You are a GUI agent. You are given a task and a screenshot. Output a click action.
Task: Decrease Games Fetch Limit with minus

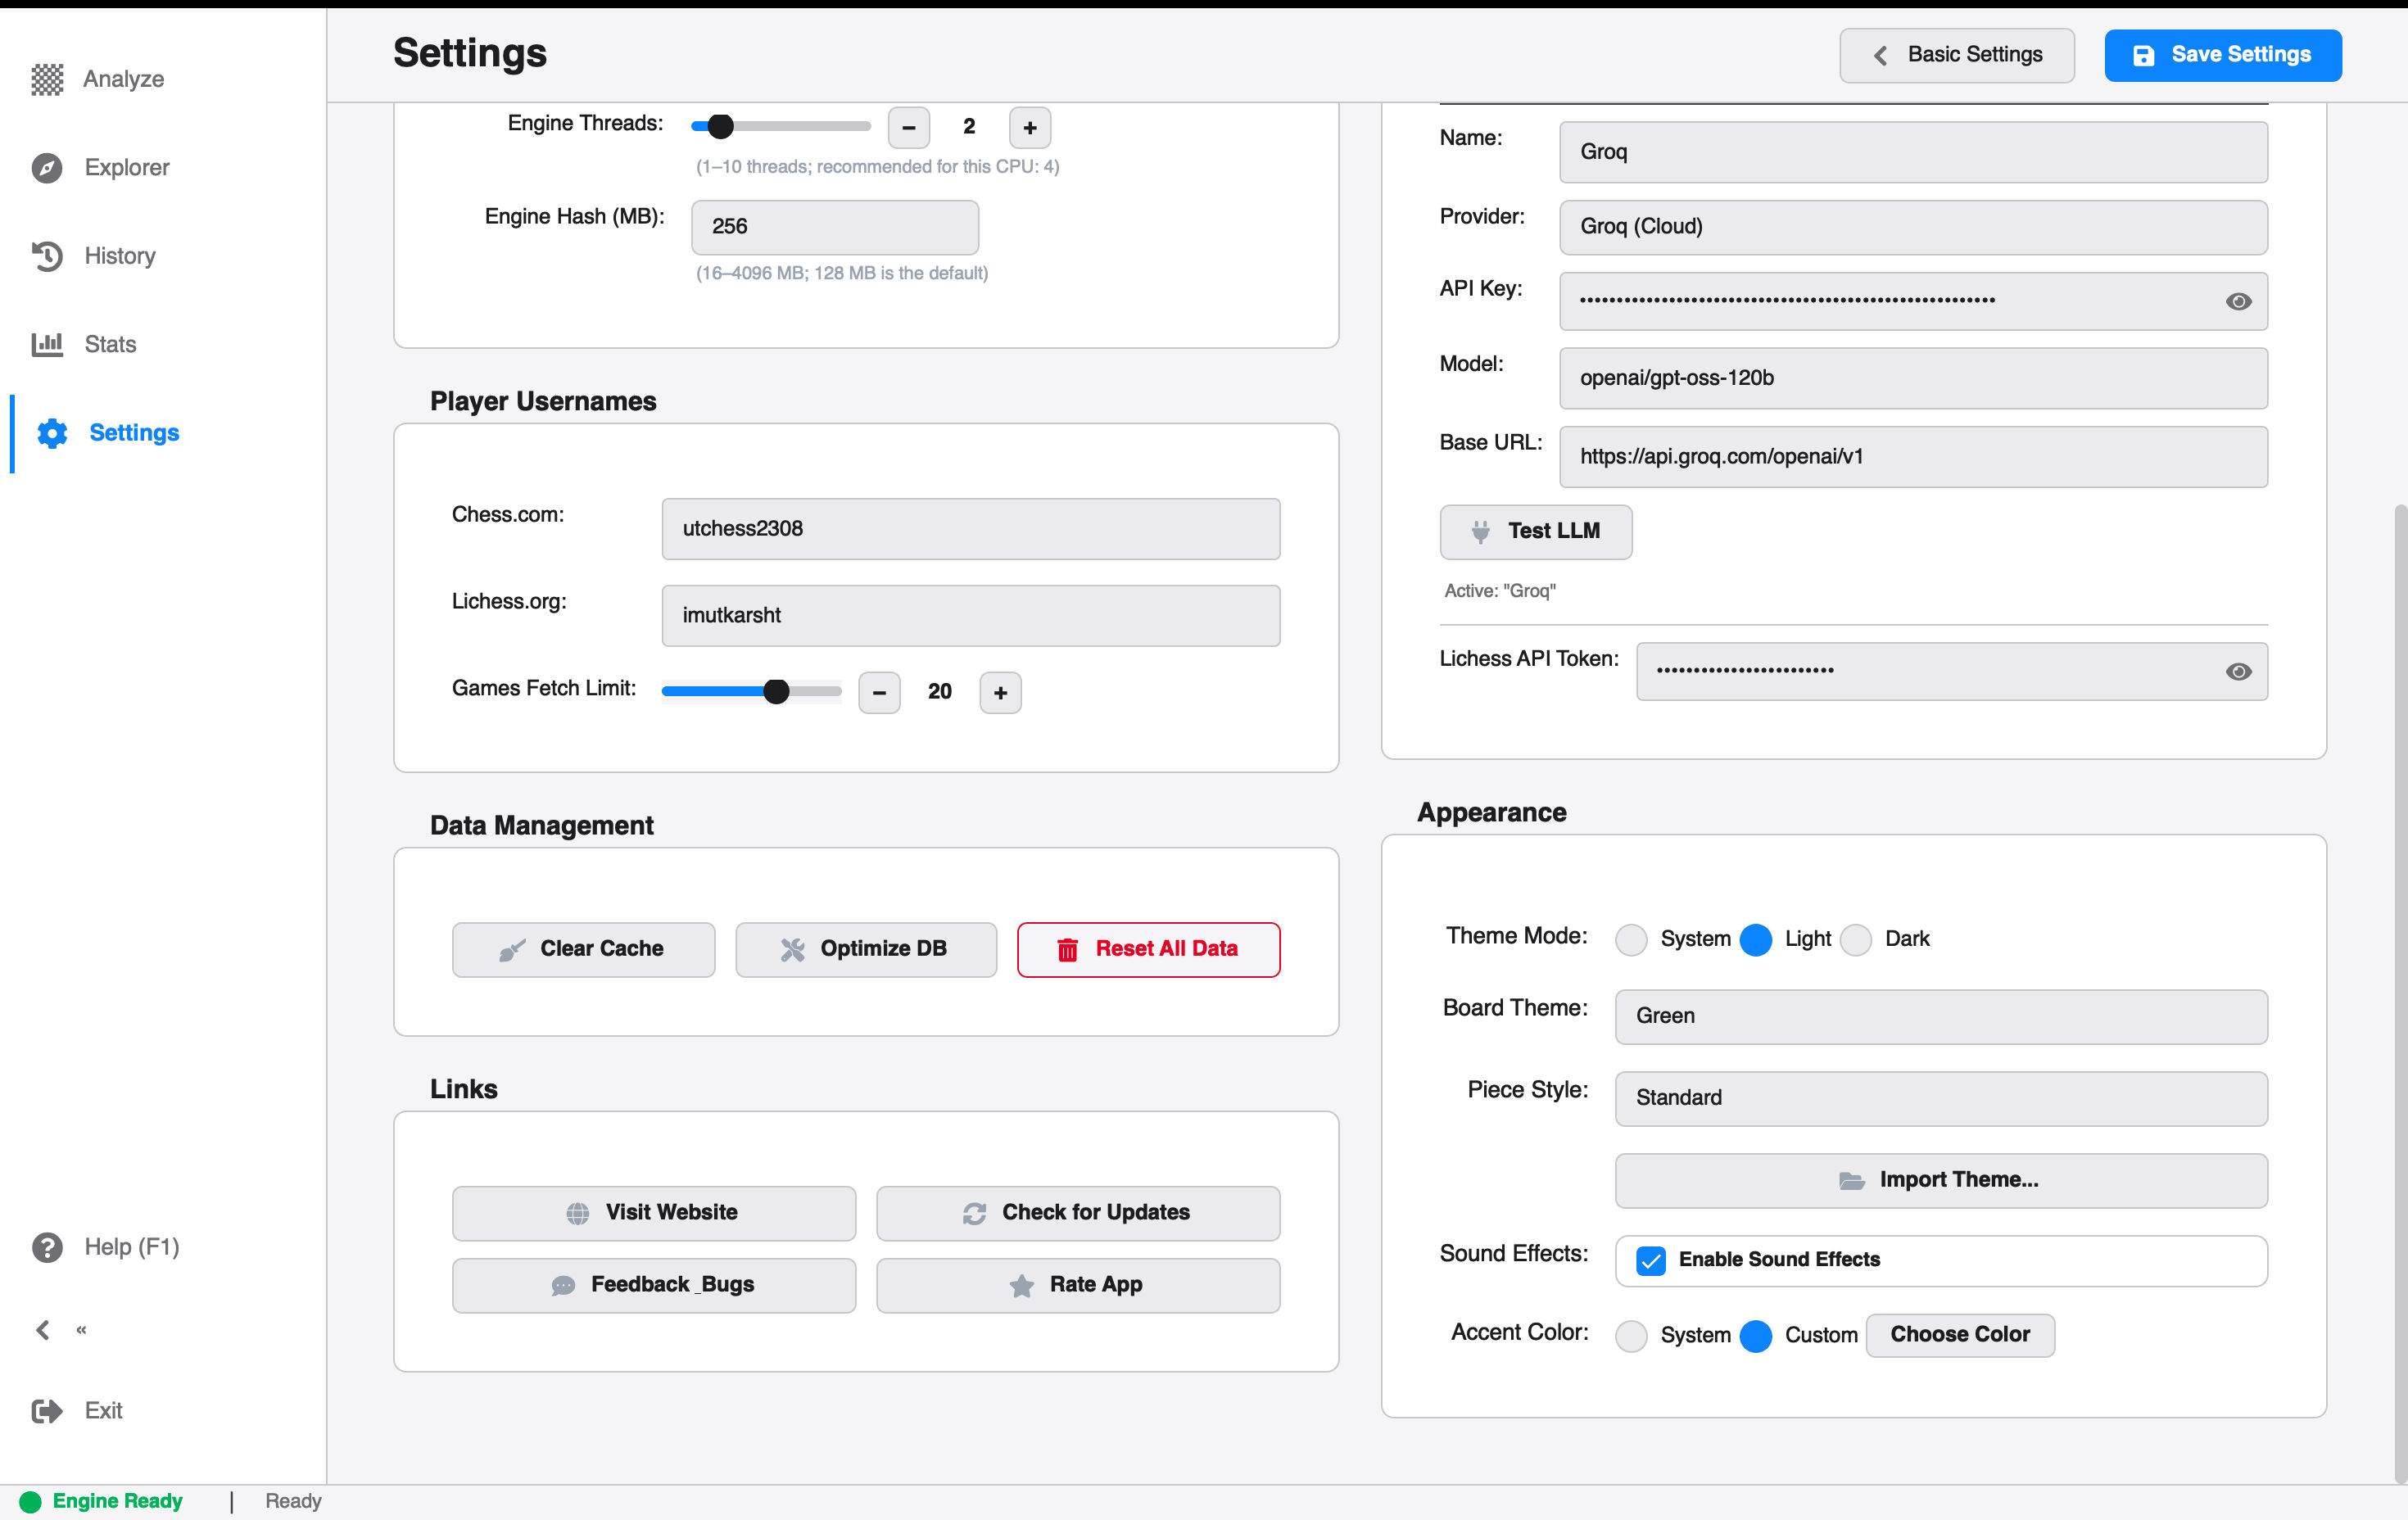[x=879, y=692]
